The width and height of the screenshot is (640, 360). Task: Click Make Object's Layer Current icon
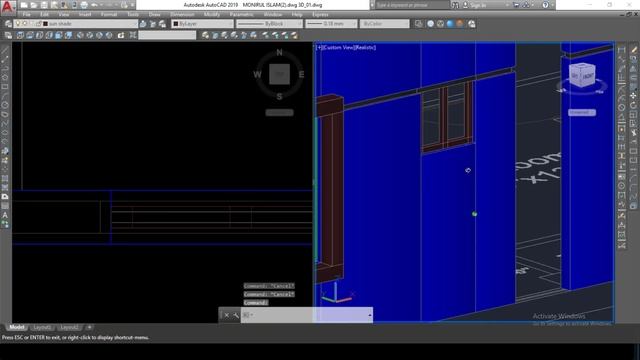coord(143,24)
